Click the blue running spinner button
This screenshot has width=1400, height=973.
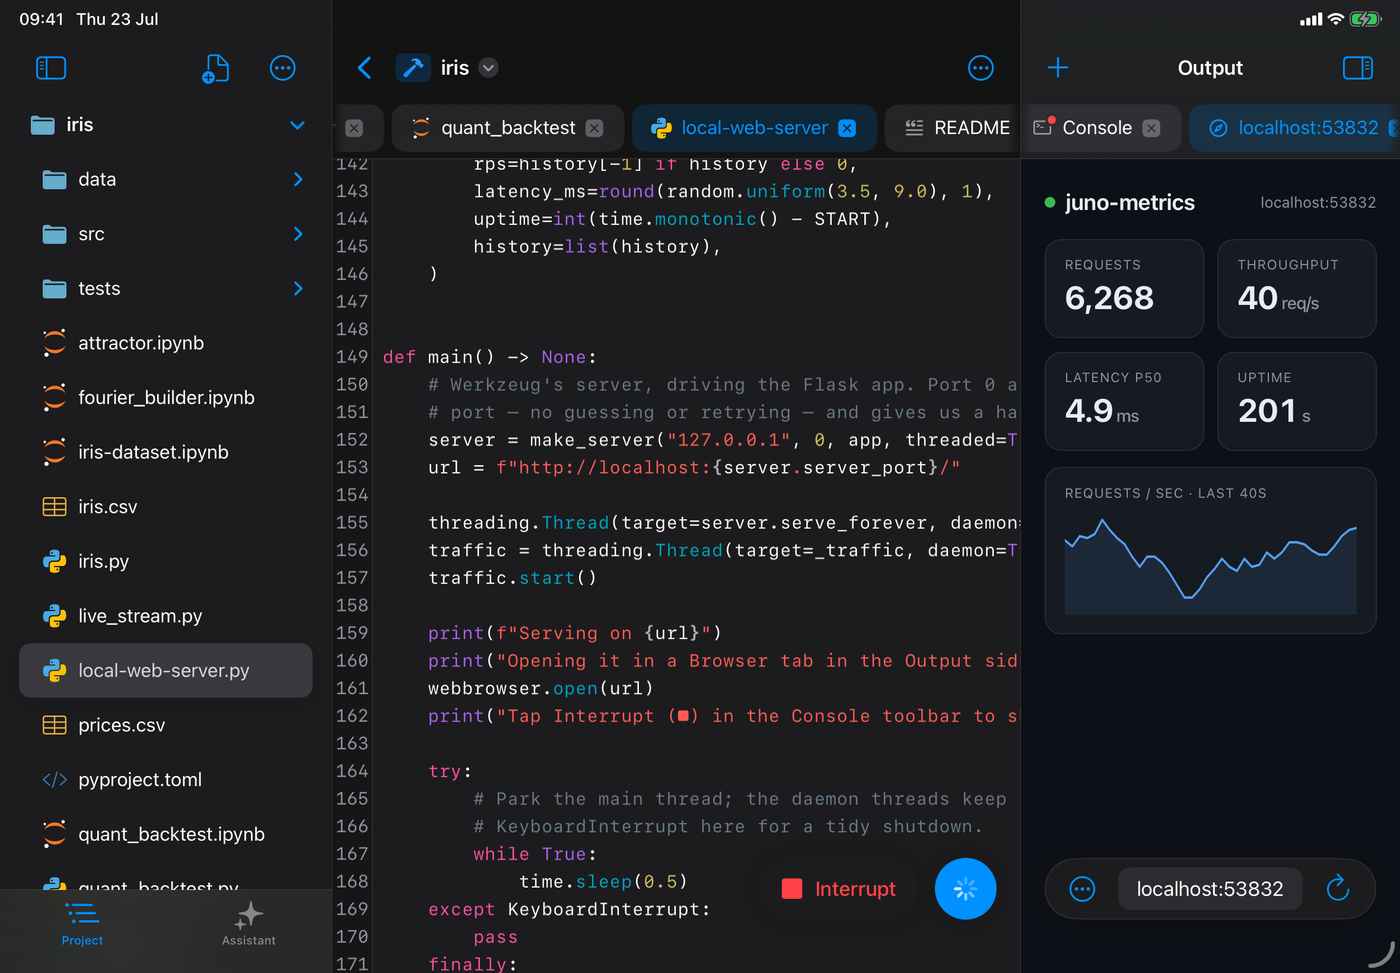(965, 889)
